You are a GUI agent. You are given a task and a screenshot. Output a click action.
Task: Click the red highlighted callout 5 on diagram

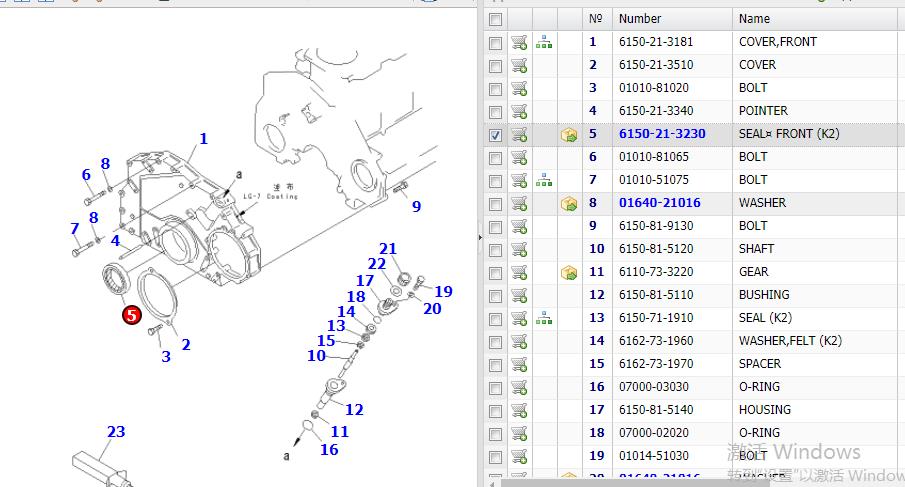[x=132, y=316]
